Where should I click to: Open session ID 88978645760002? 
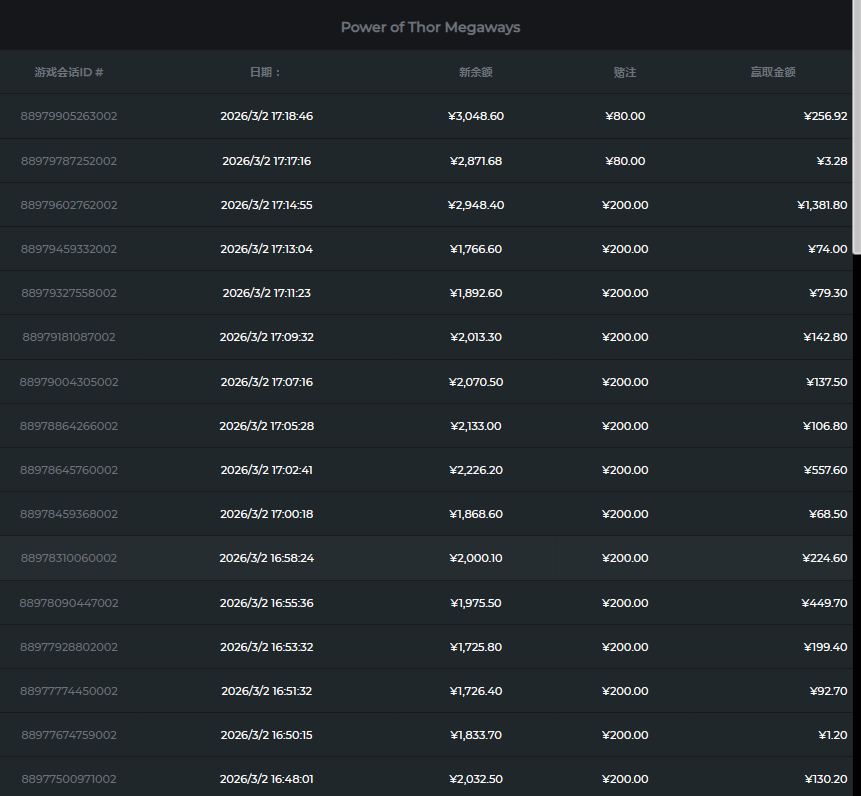tap(69, 470)
